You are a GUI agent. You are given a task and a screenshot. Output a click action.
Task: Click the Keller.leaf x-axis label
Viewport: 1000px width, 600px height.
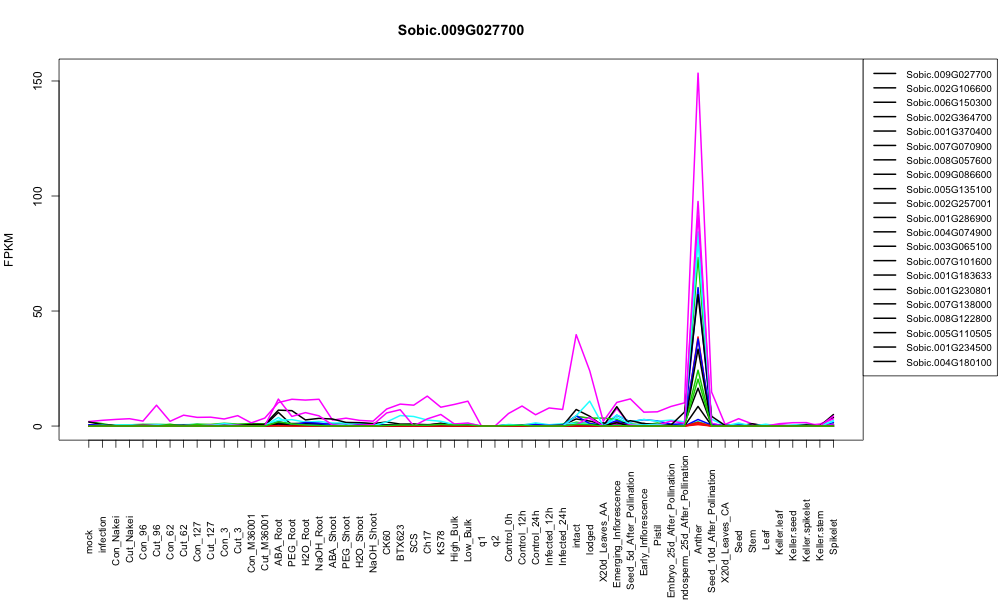click(779, 532)
